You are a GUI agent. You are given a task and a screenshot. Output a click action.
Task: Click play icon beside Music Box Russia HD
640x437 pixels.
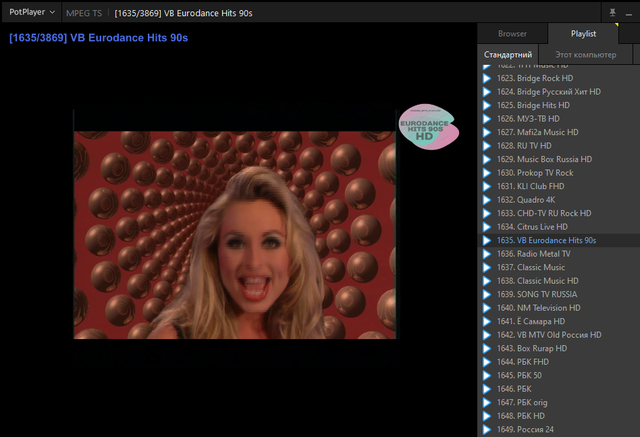[487, 159]
